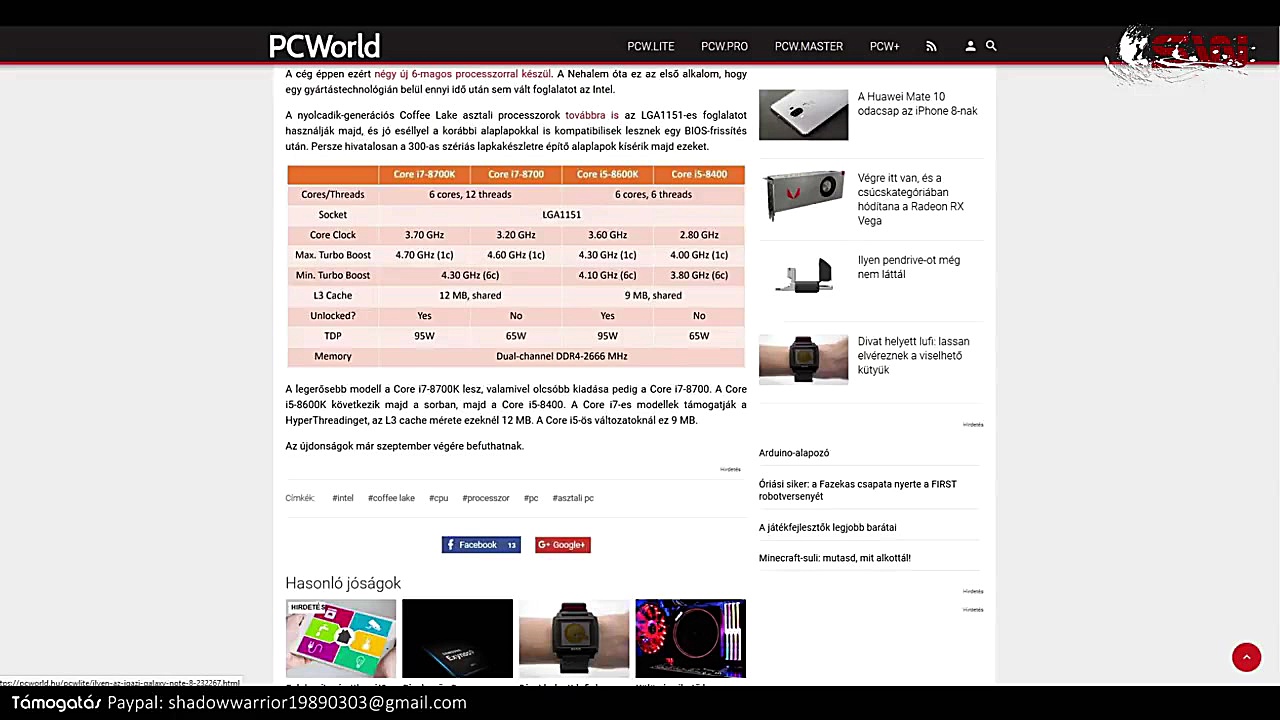Click the 6 cores, 6 threads cell

coord(653,195)
